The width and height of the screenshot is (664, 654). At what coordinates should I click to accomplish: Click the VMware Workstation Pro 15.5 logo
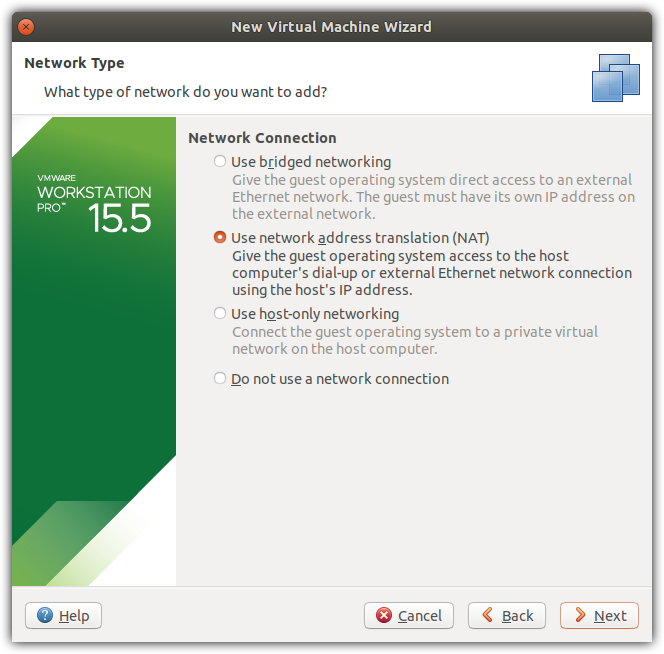(94, 204)
